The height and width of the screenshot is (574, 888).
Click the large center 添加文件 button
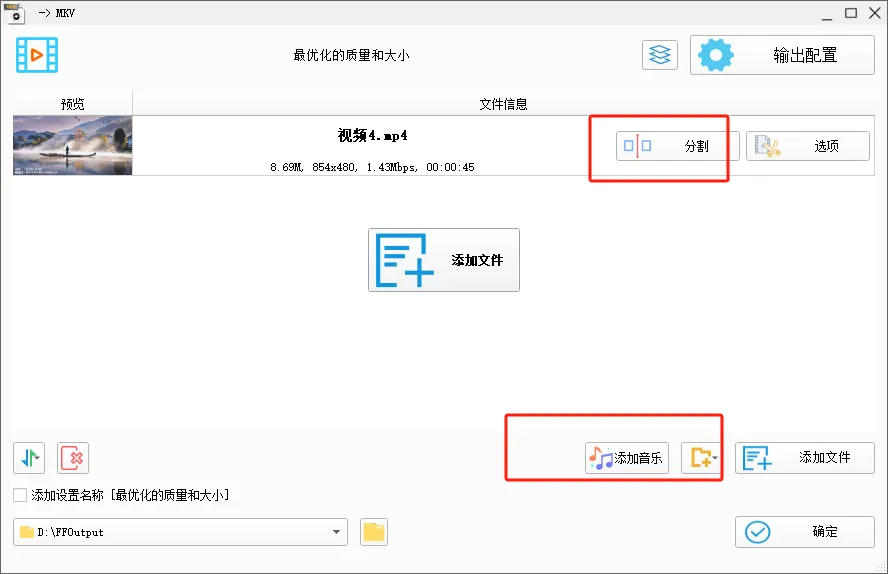443,260
